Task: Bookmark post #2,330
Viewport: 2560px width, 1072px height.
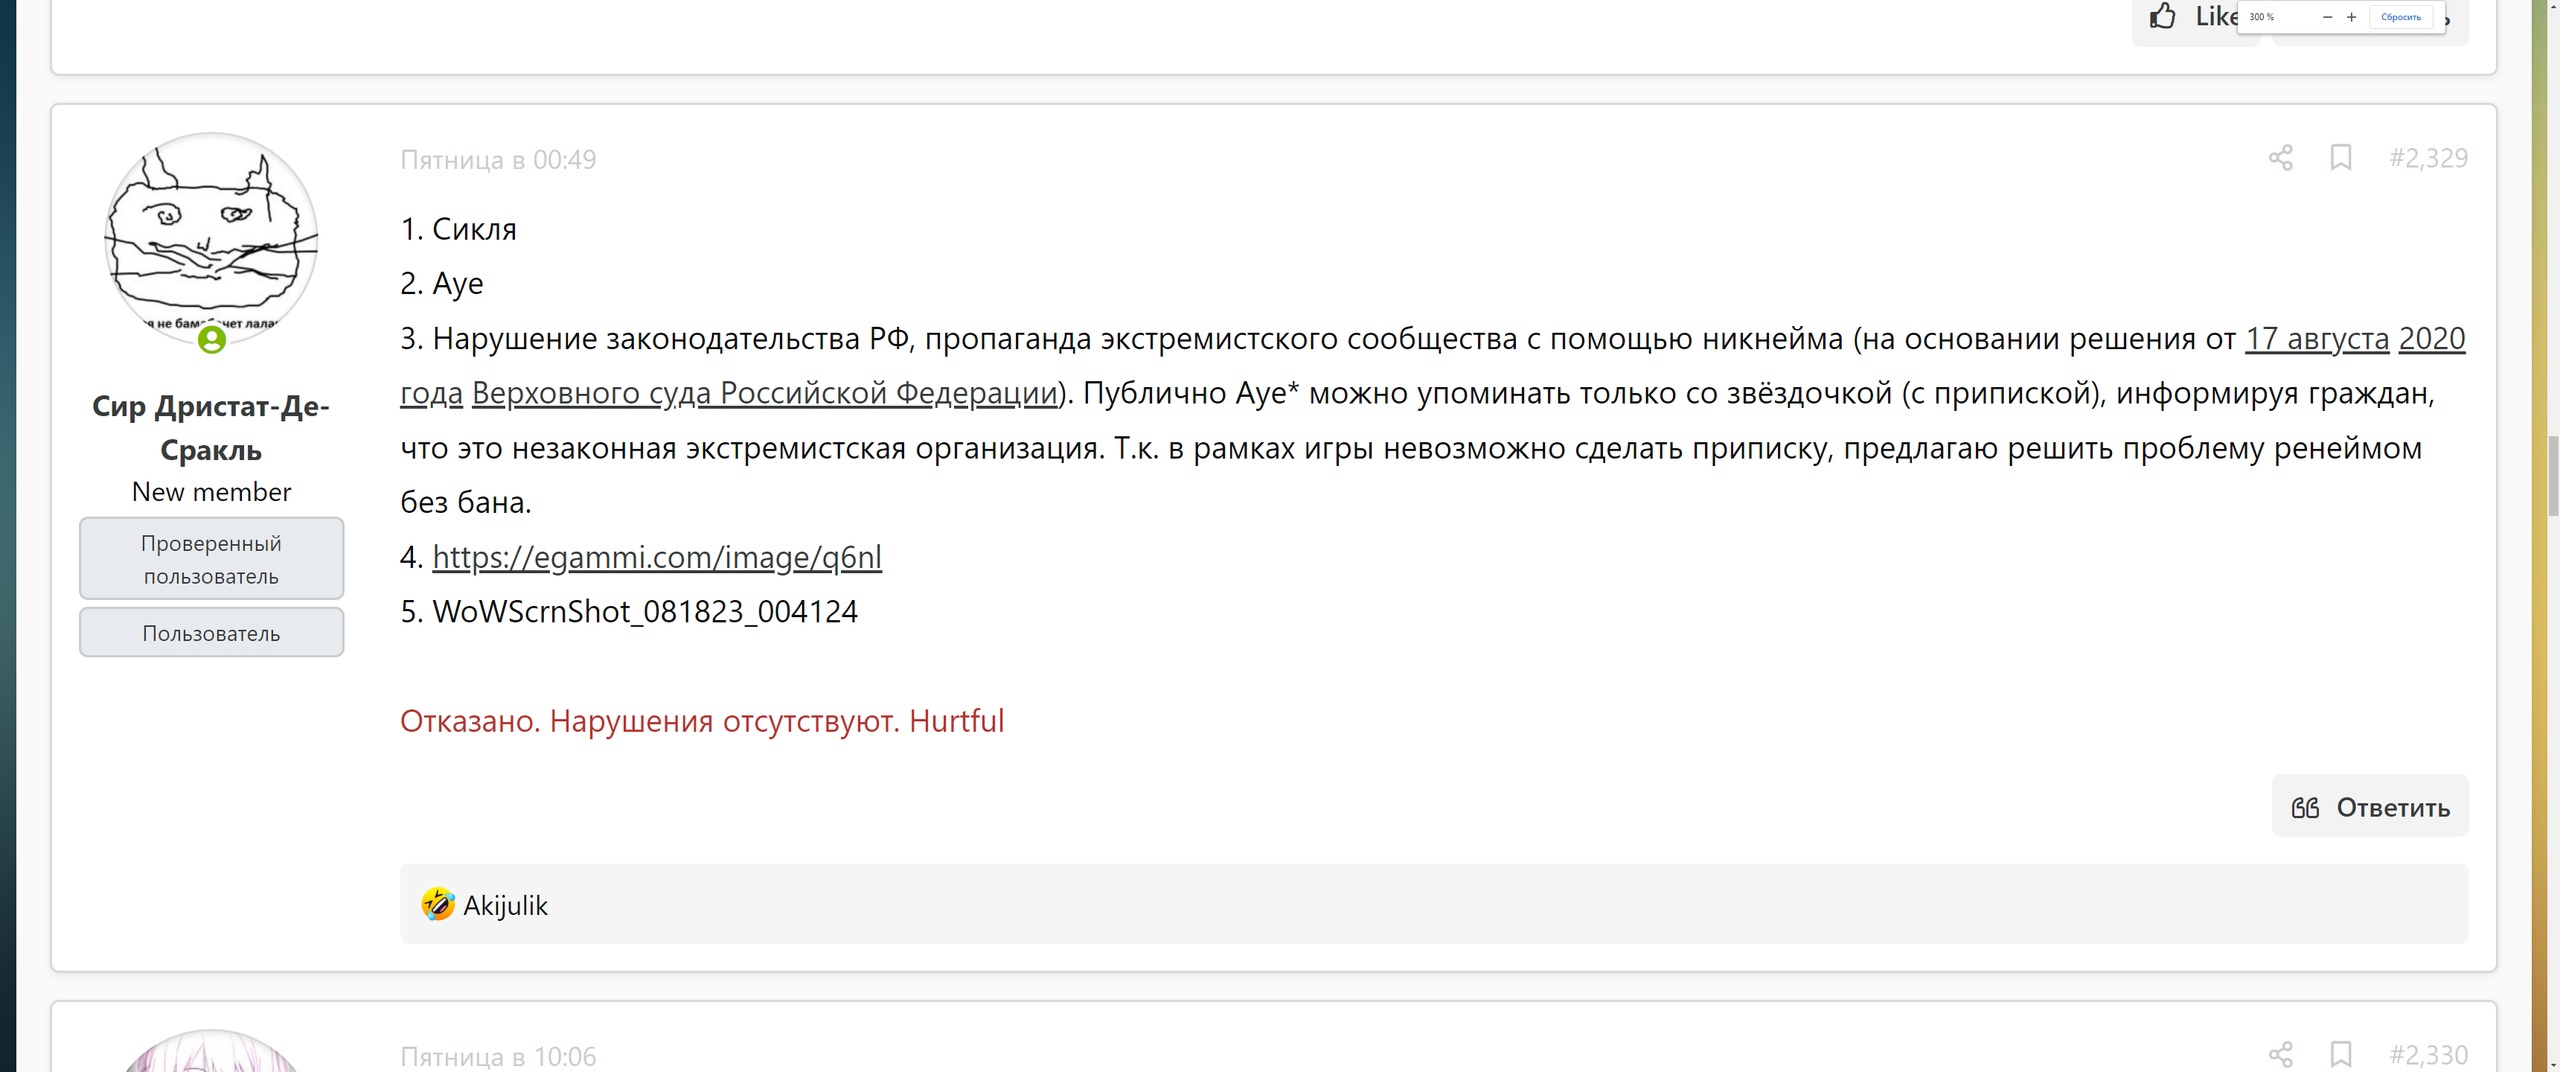Action: [x=2340, y=1054]
